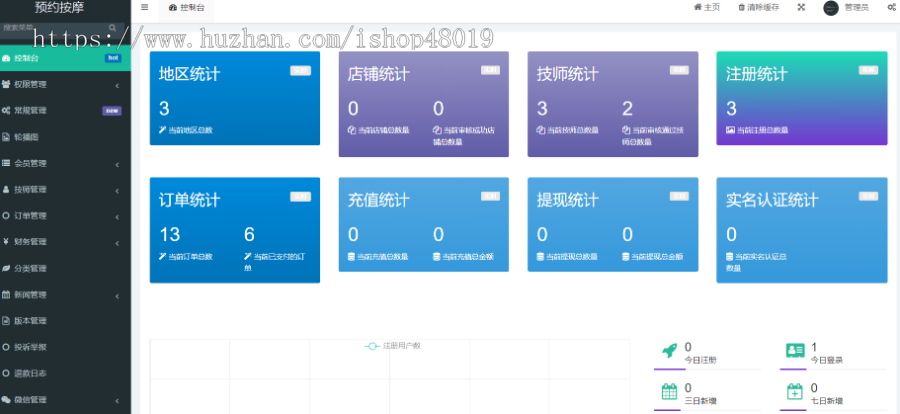Open 技师管理 sidebar menu
Screen dimensions: 900x414
[x=65, y=189]
